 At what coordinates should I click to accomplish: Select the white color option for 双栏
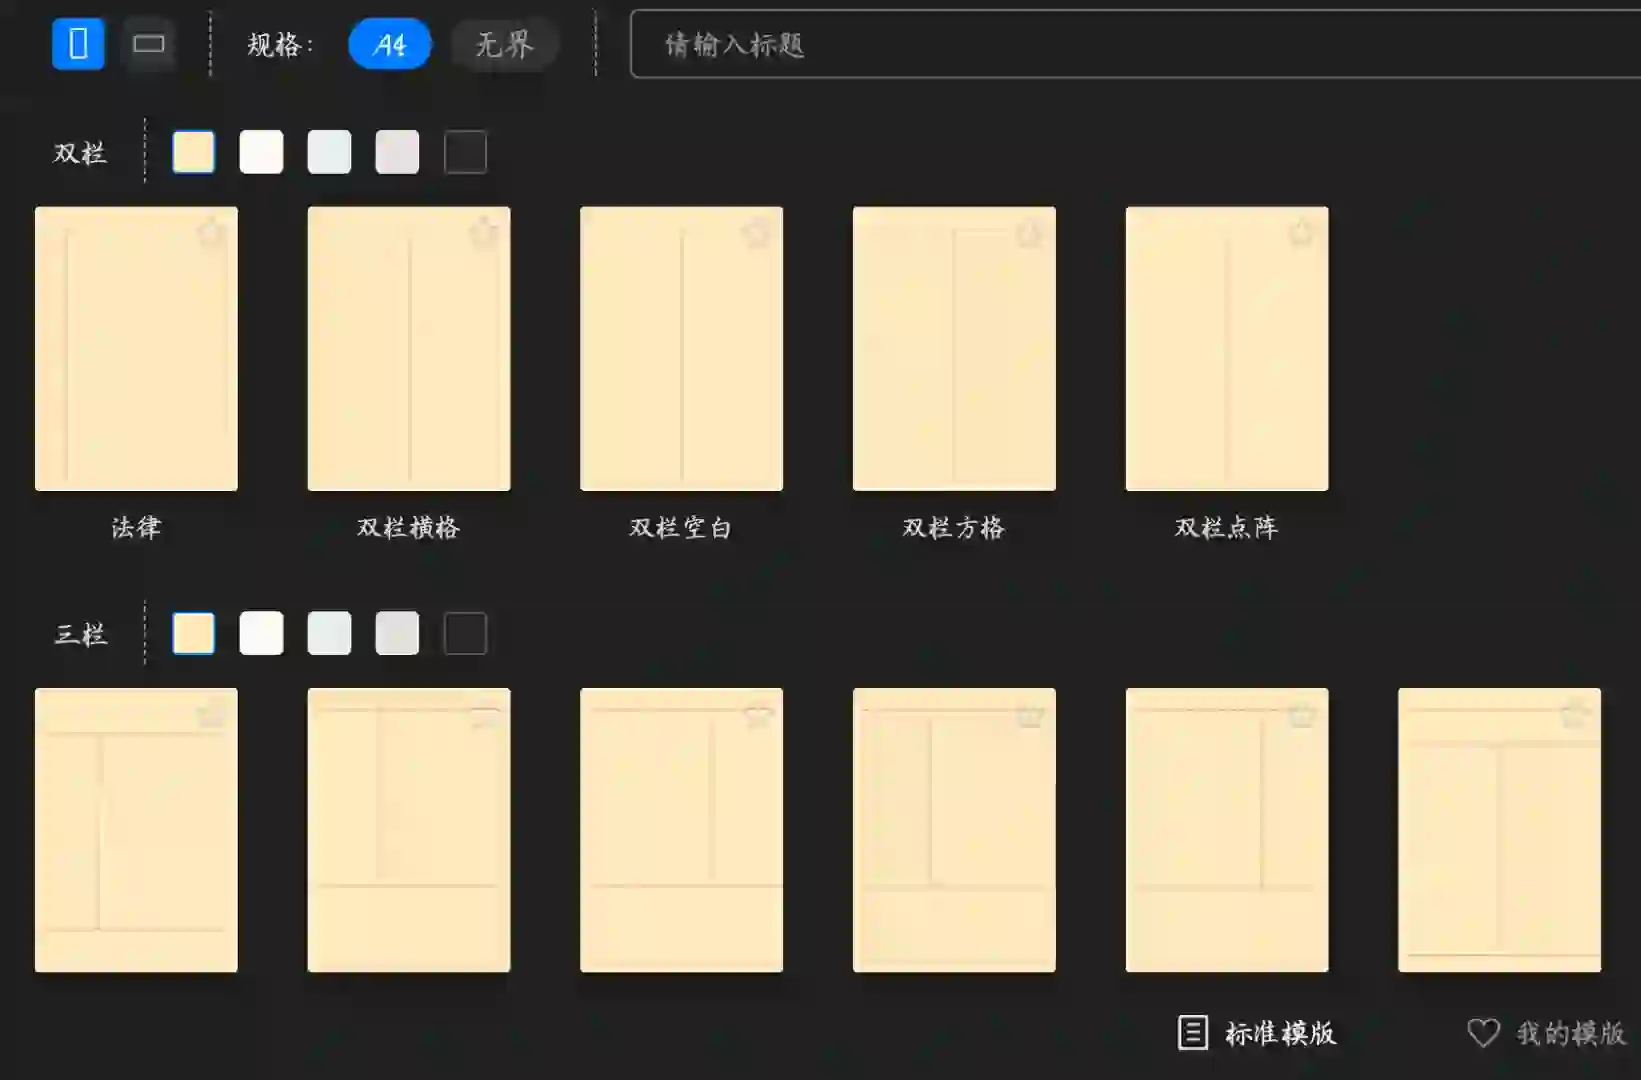point(261,151)
